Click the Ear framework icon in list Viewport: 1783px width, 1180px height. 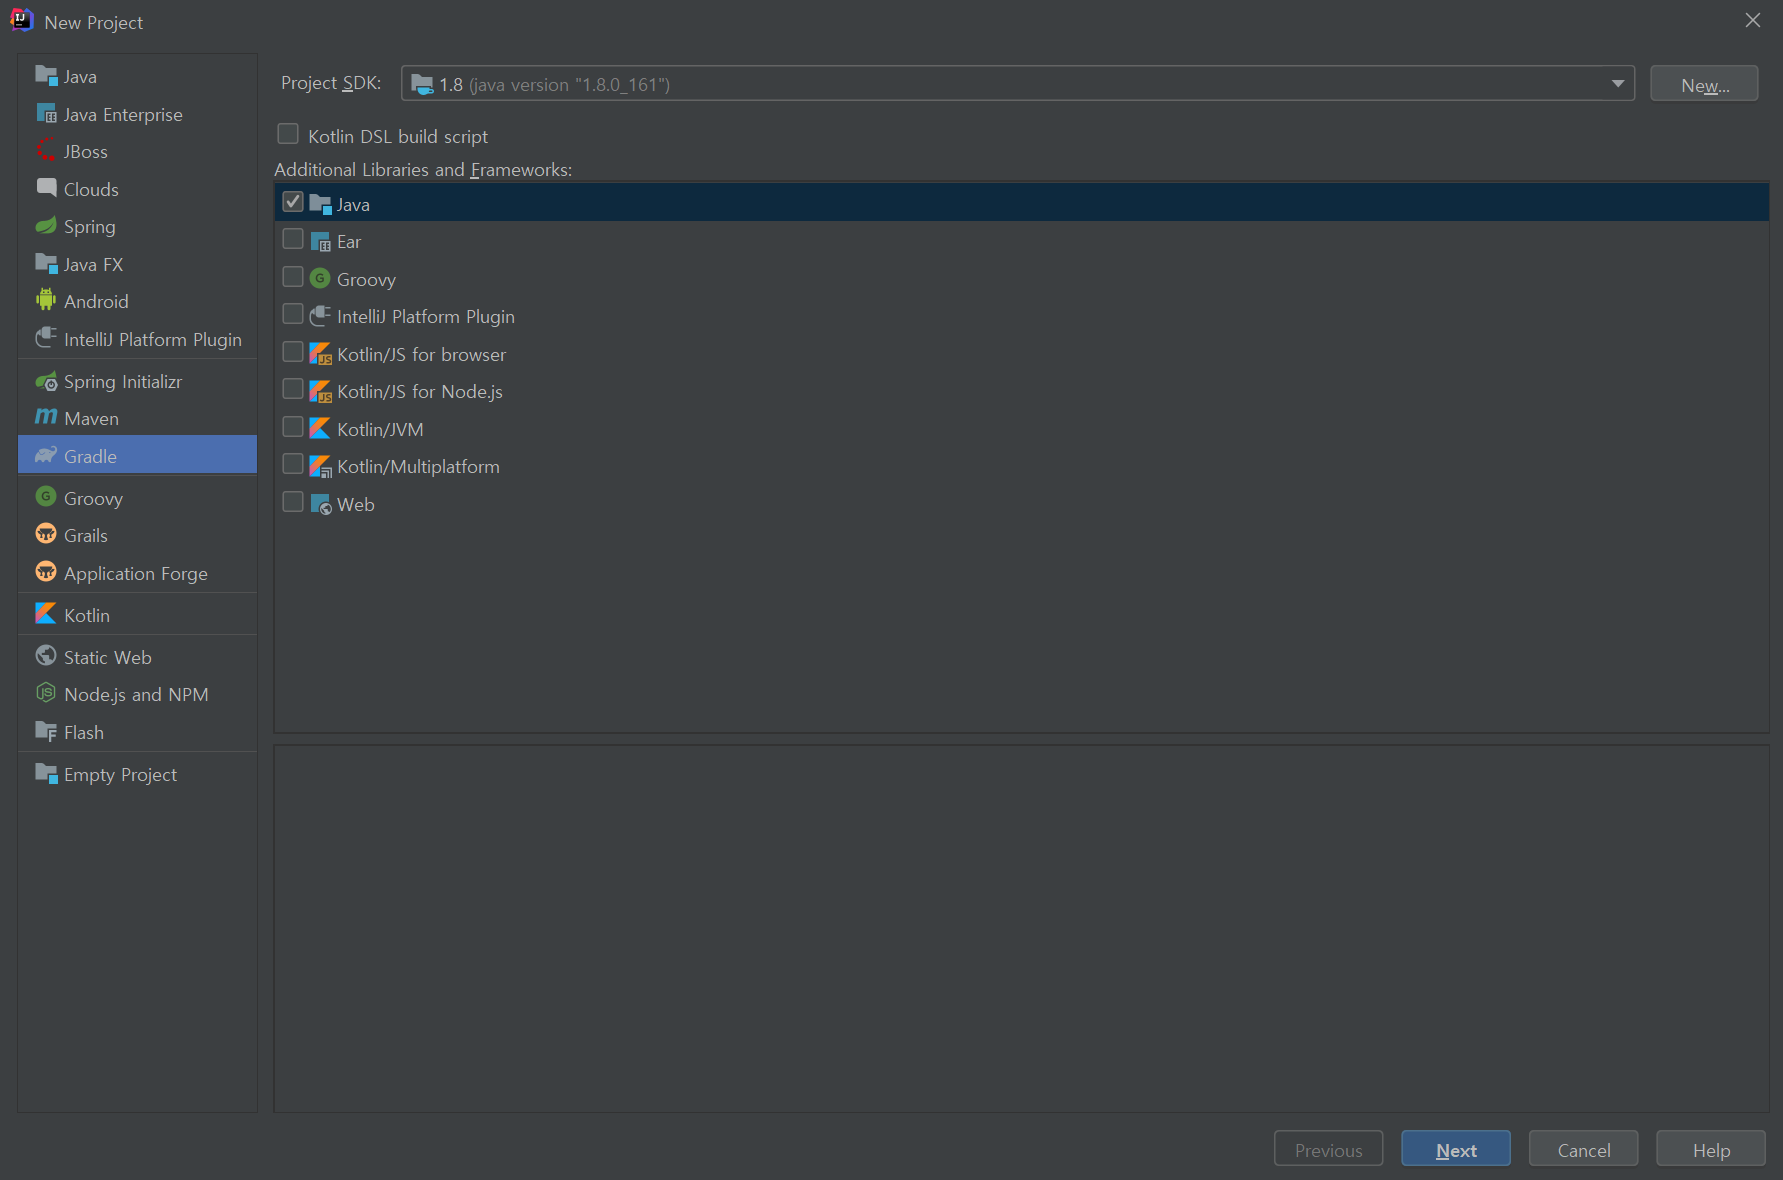pos(320,241)
